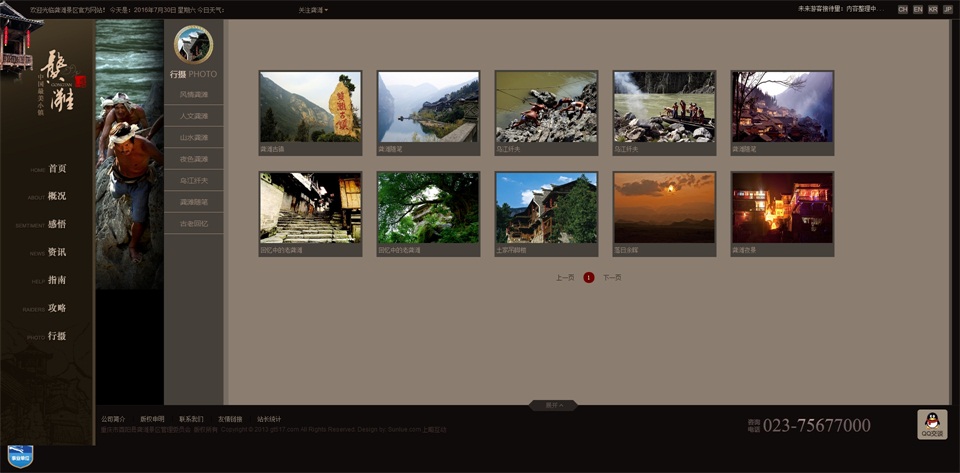Screen dimensions: 960x473
Task: Go to 首页 HOME in sidebar
Action: [57, 169]
